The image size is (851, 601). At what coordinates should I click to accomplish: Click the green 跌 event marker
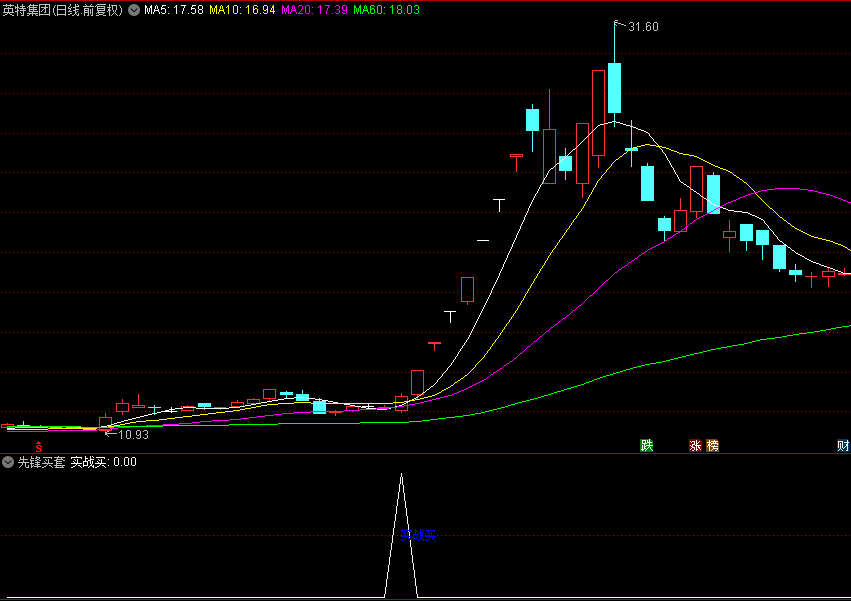pos(646,446)
